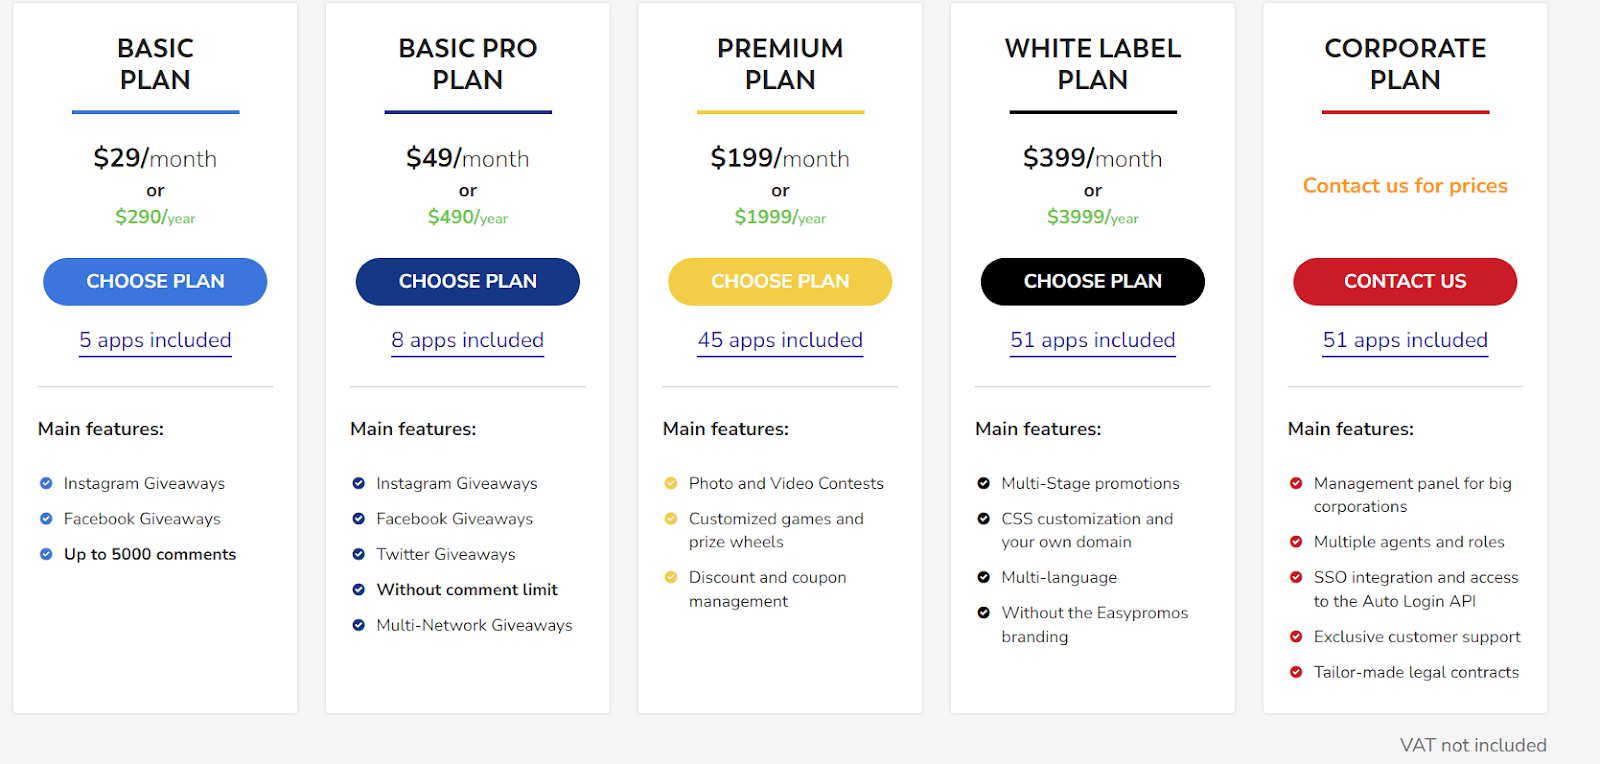
Task: Choose the Premium Plan
Action: (x=780, y=281)
